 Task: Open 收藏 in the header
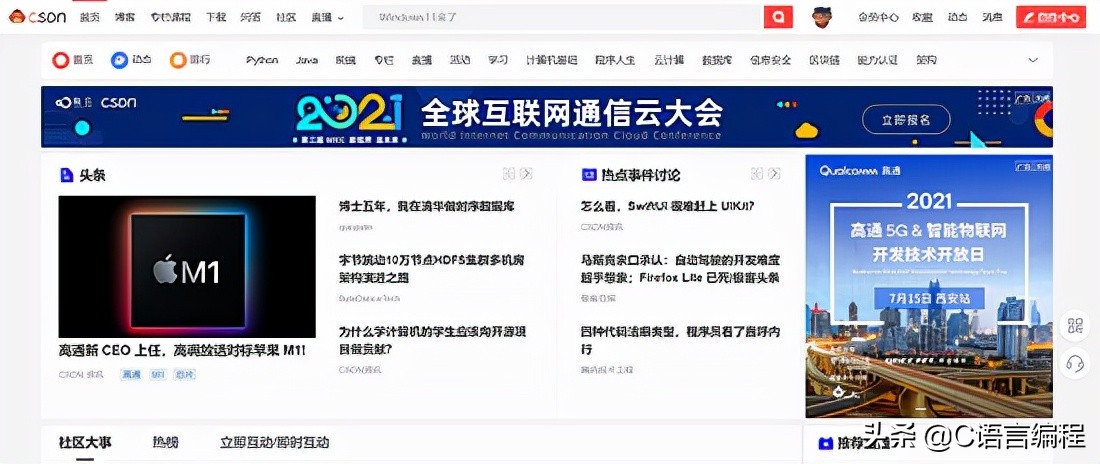923,18
